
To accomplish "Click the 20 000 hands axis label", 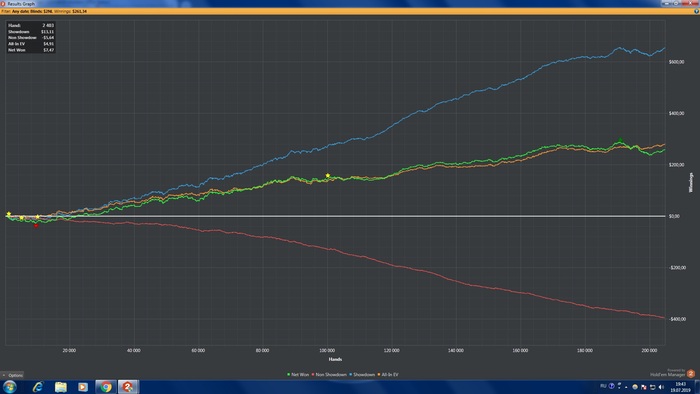I will pos(69,351).
